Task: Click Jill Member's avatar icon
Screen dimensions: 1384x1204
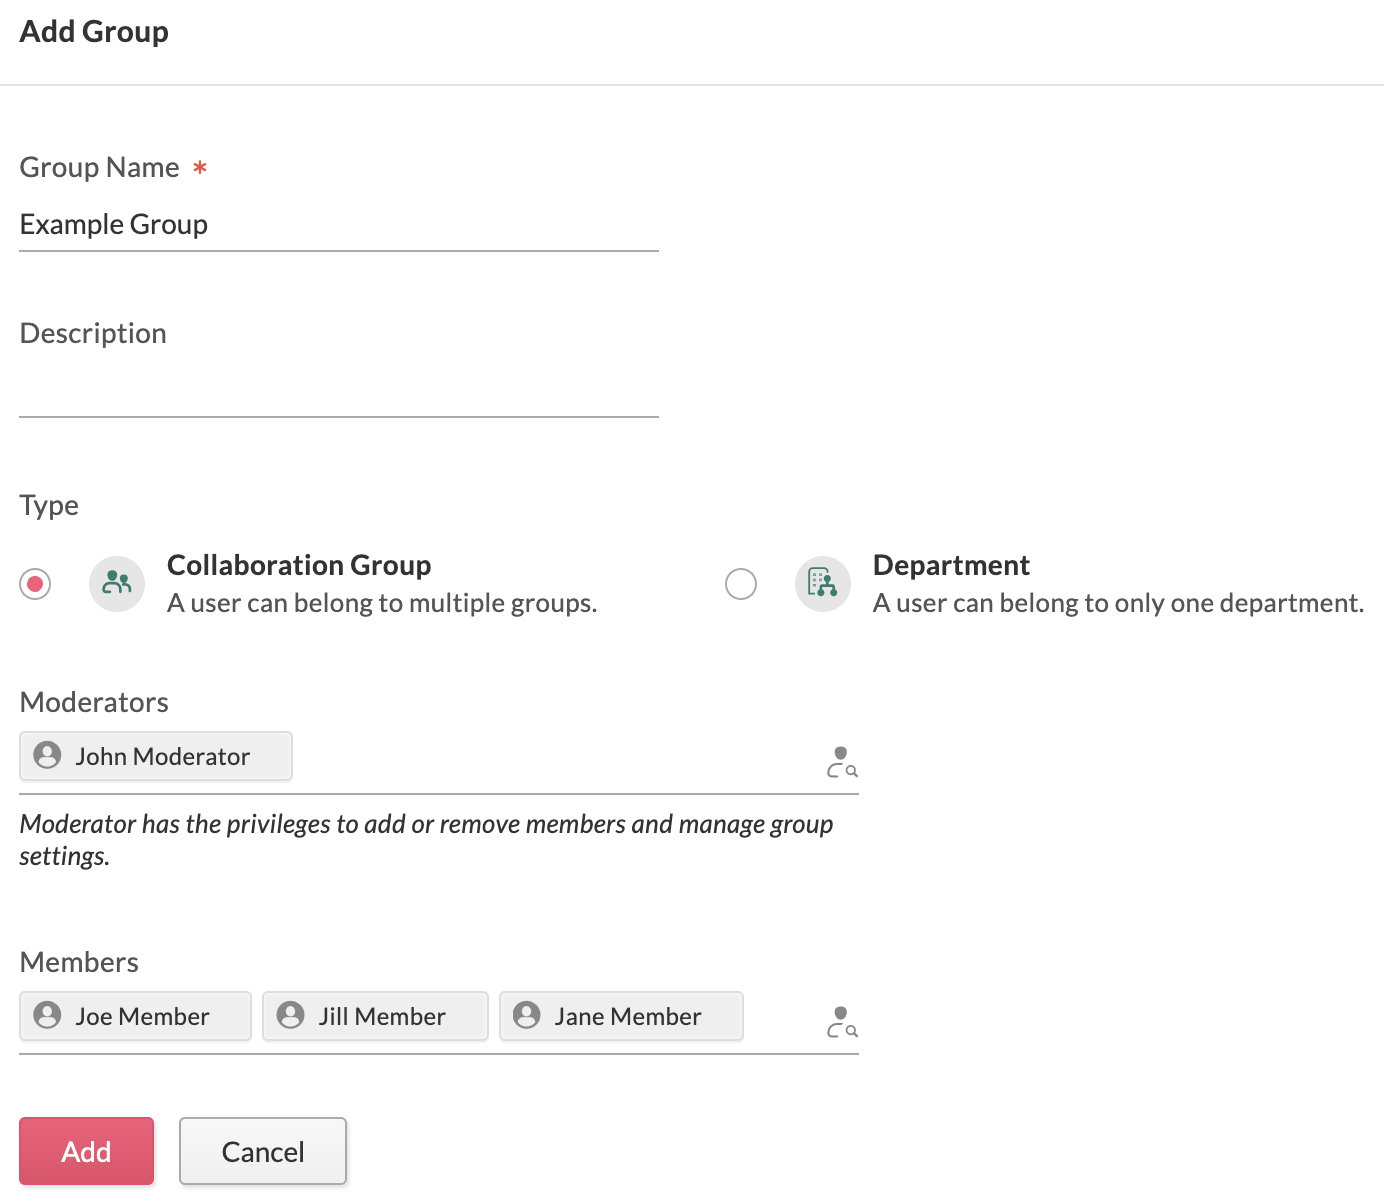Action: click(290, 1016)
